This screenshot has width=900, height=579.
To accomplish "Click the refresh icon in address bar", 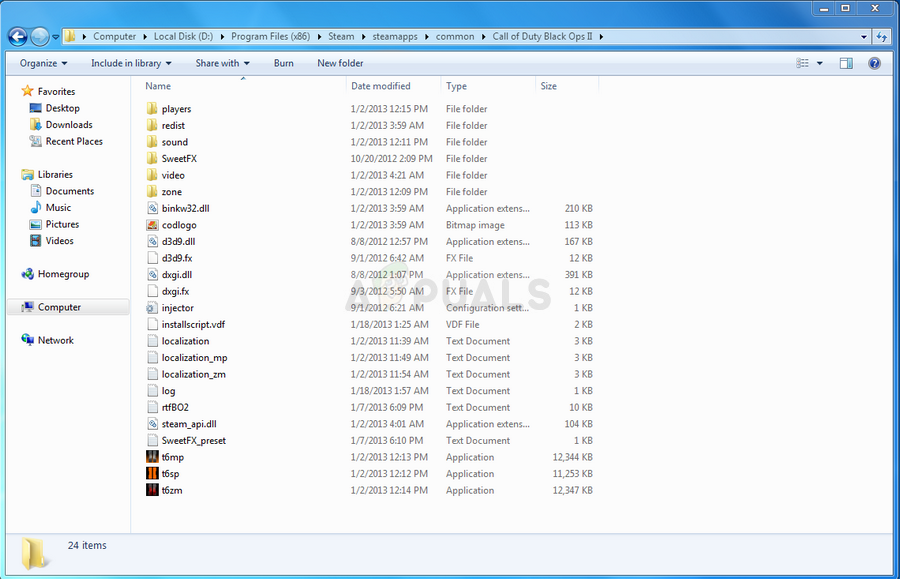I will tap(883, 36).
